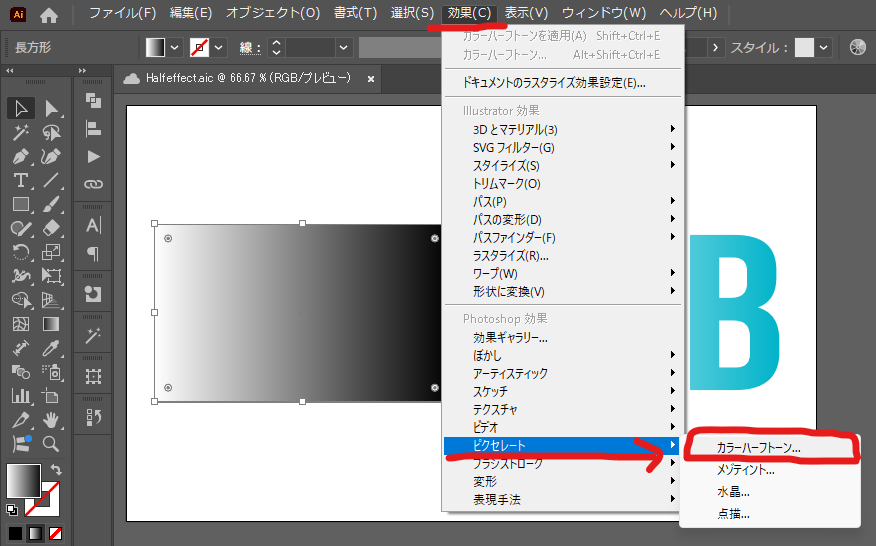
Task: Open the ファイル(F) menu
Action: pos(122,13)
